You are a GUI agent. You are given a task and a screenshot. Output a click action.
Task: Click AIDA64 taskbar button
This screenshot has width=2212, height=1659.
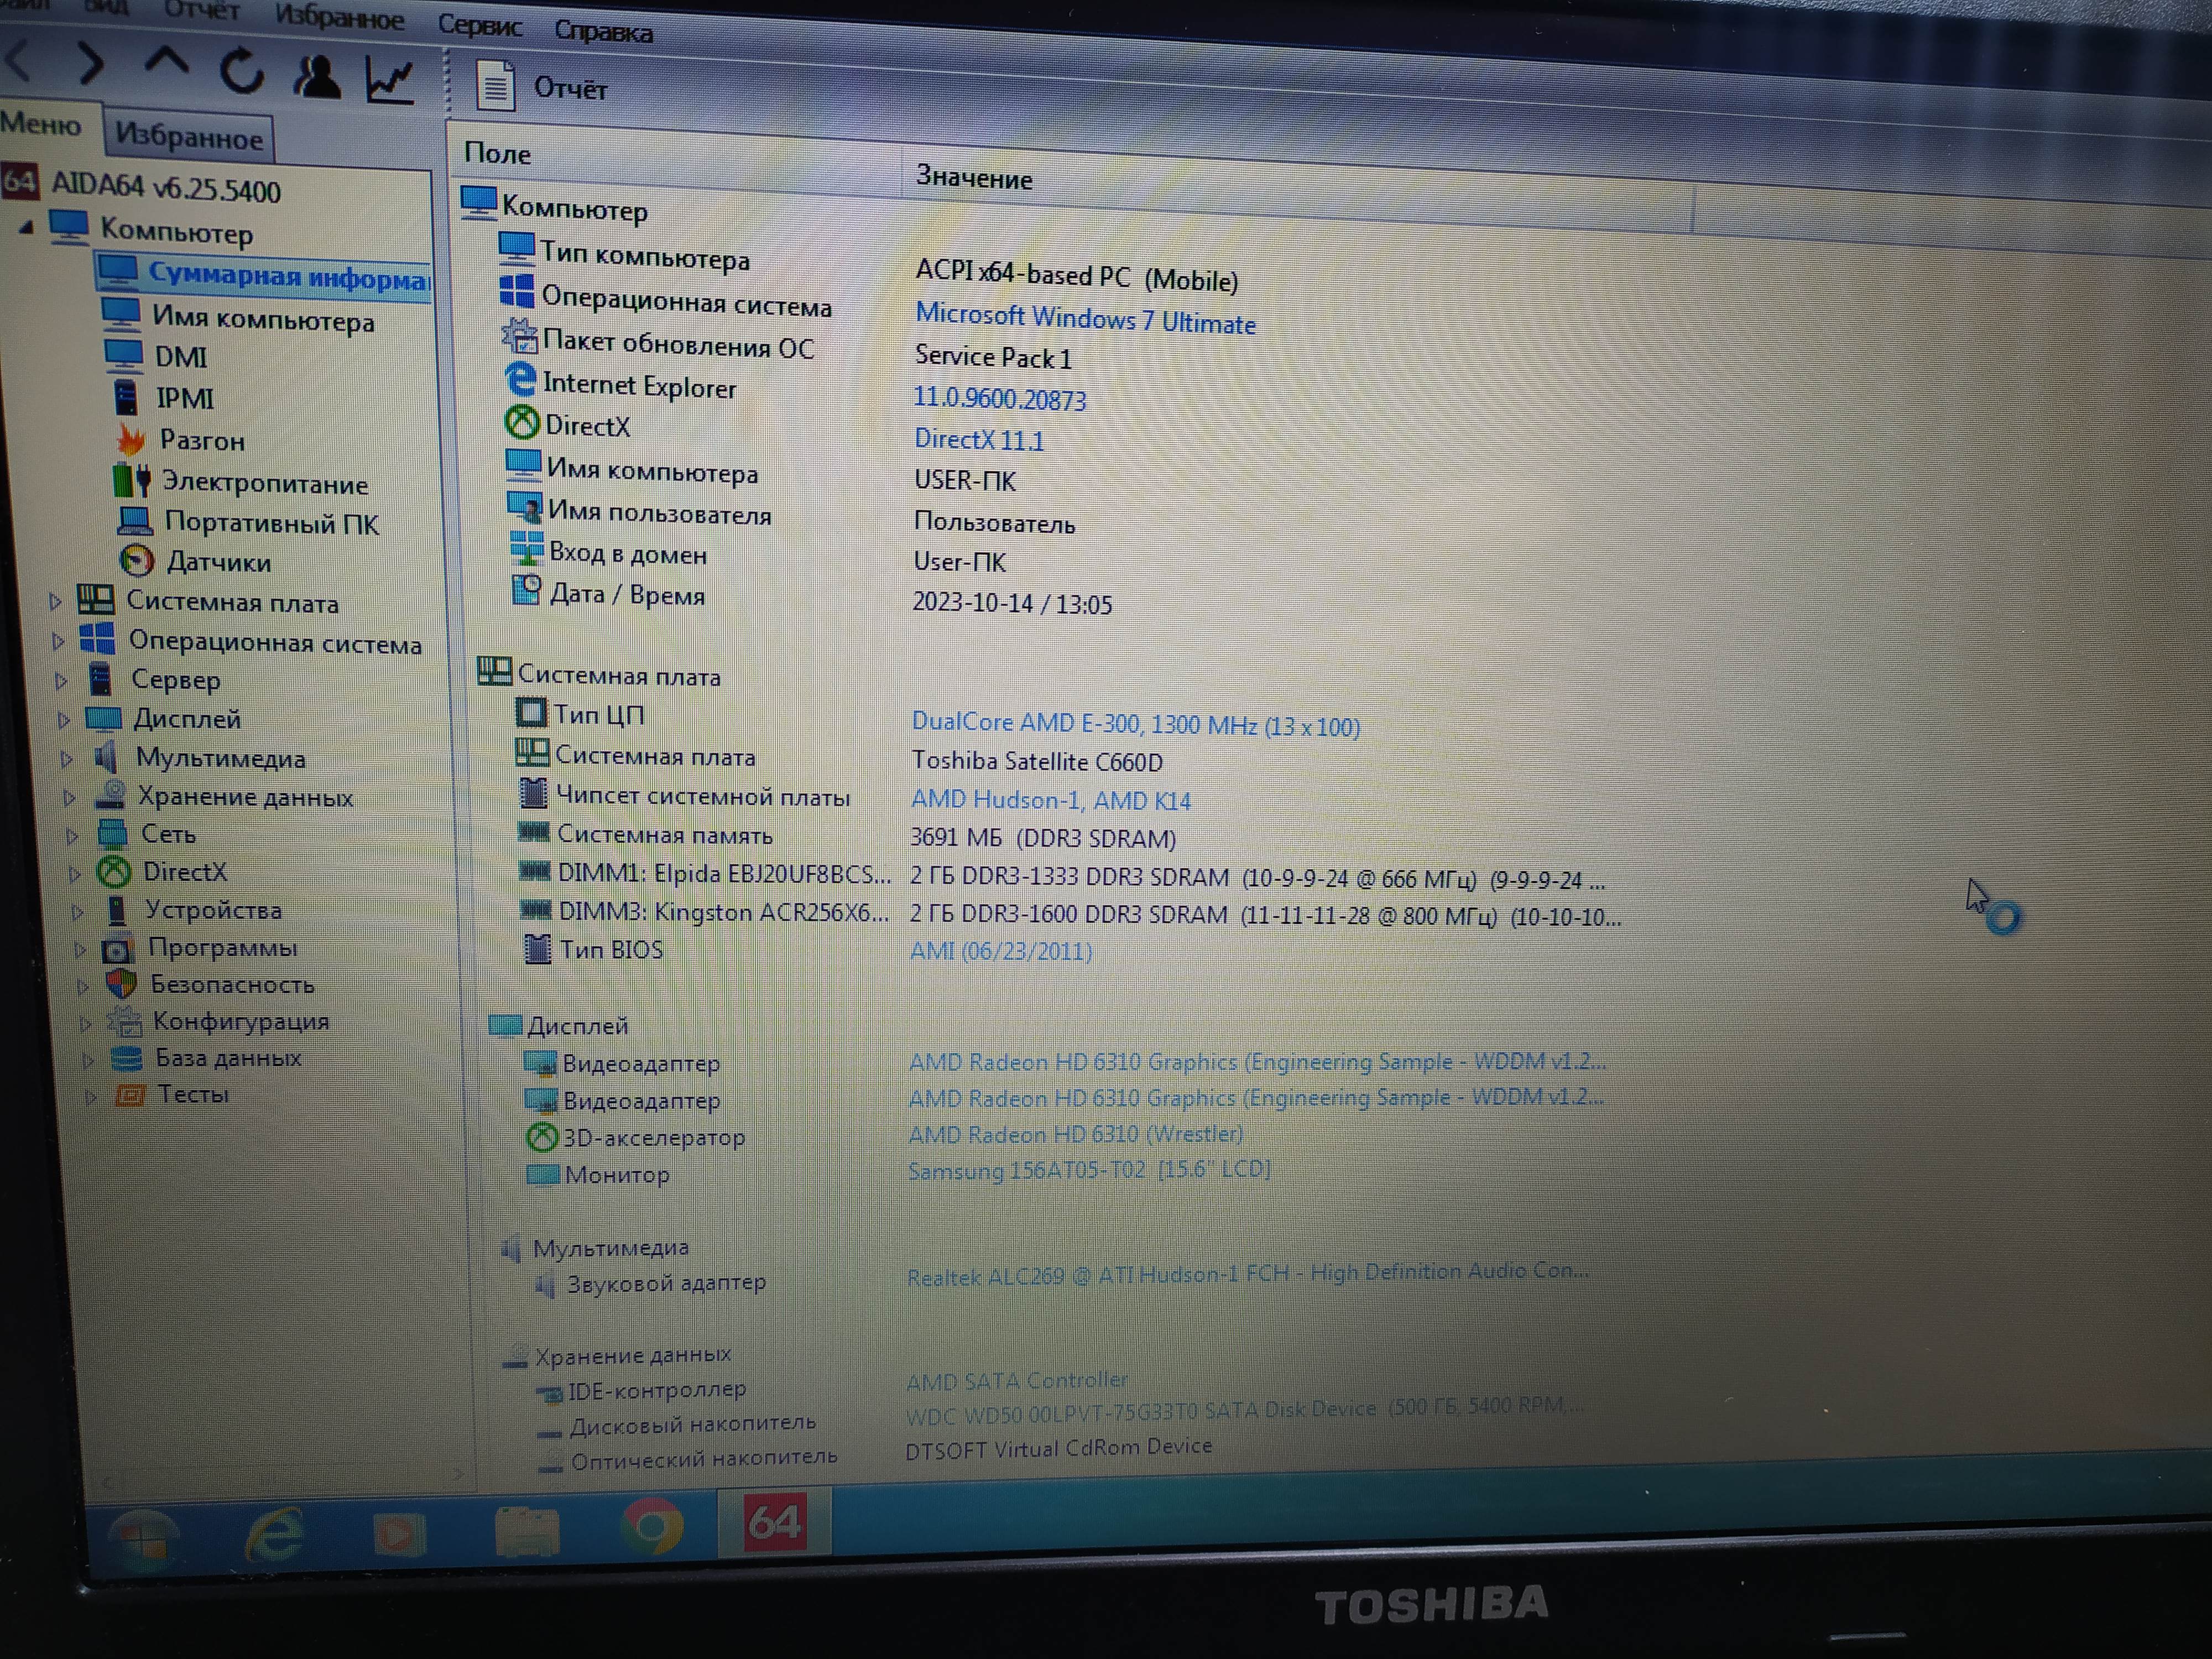[x=774, y=1523]
